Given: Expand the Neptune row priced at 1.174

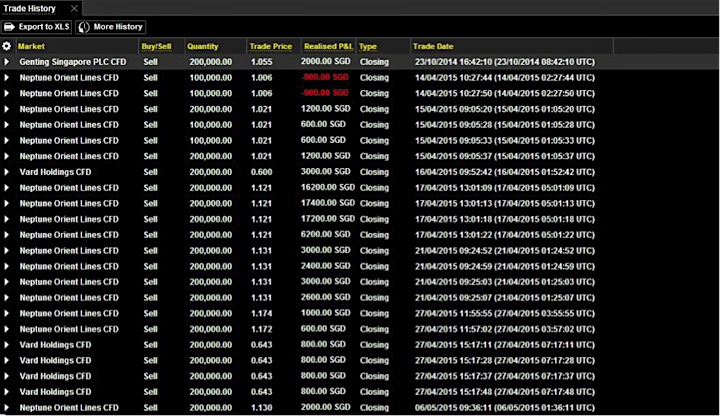Looking at the screenshot, I should coord(6,314).
